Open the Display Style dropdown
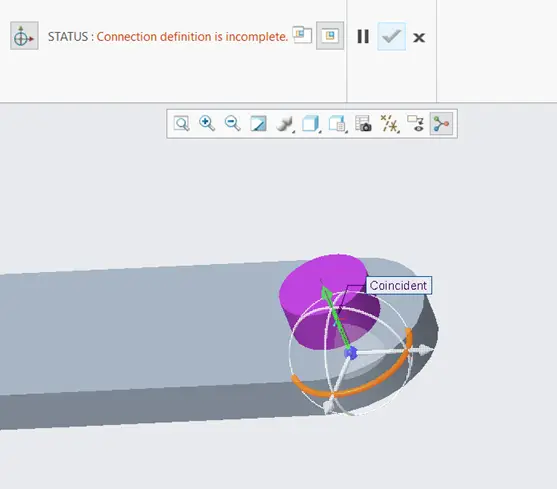Viewport: 557px width, 489px height. pyautogui.click(x=285, y=124)
